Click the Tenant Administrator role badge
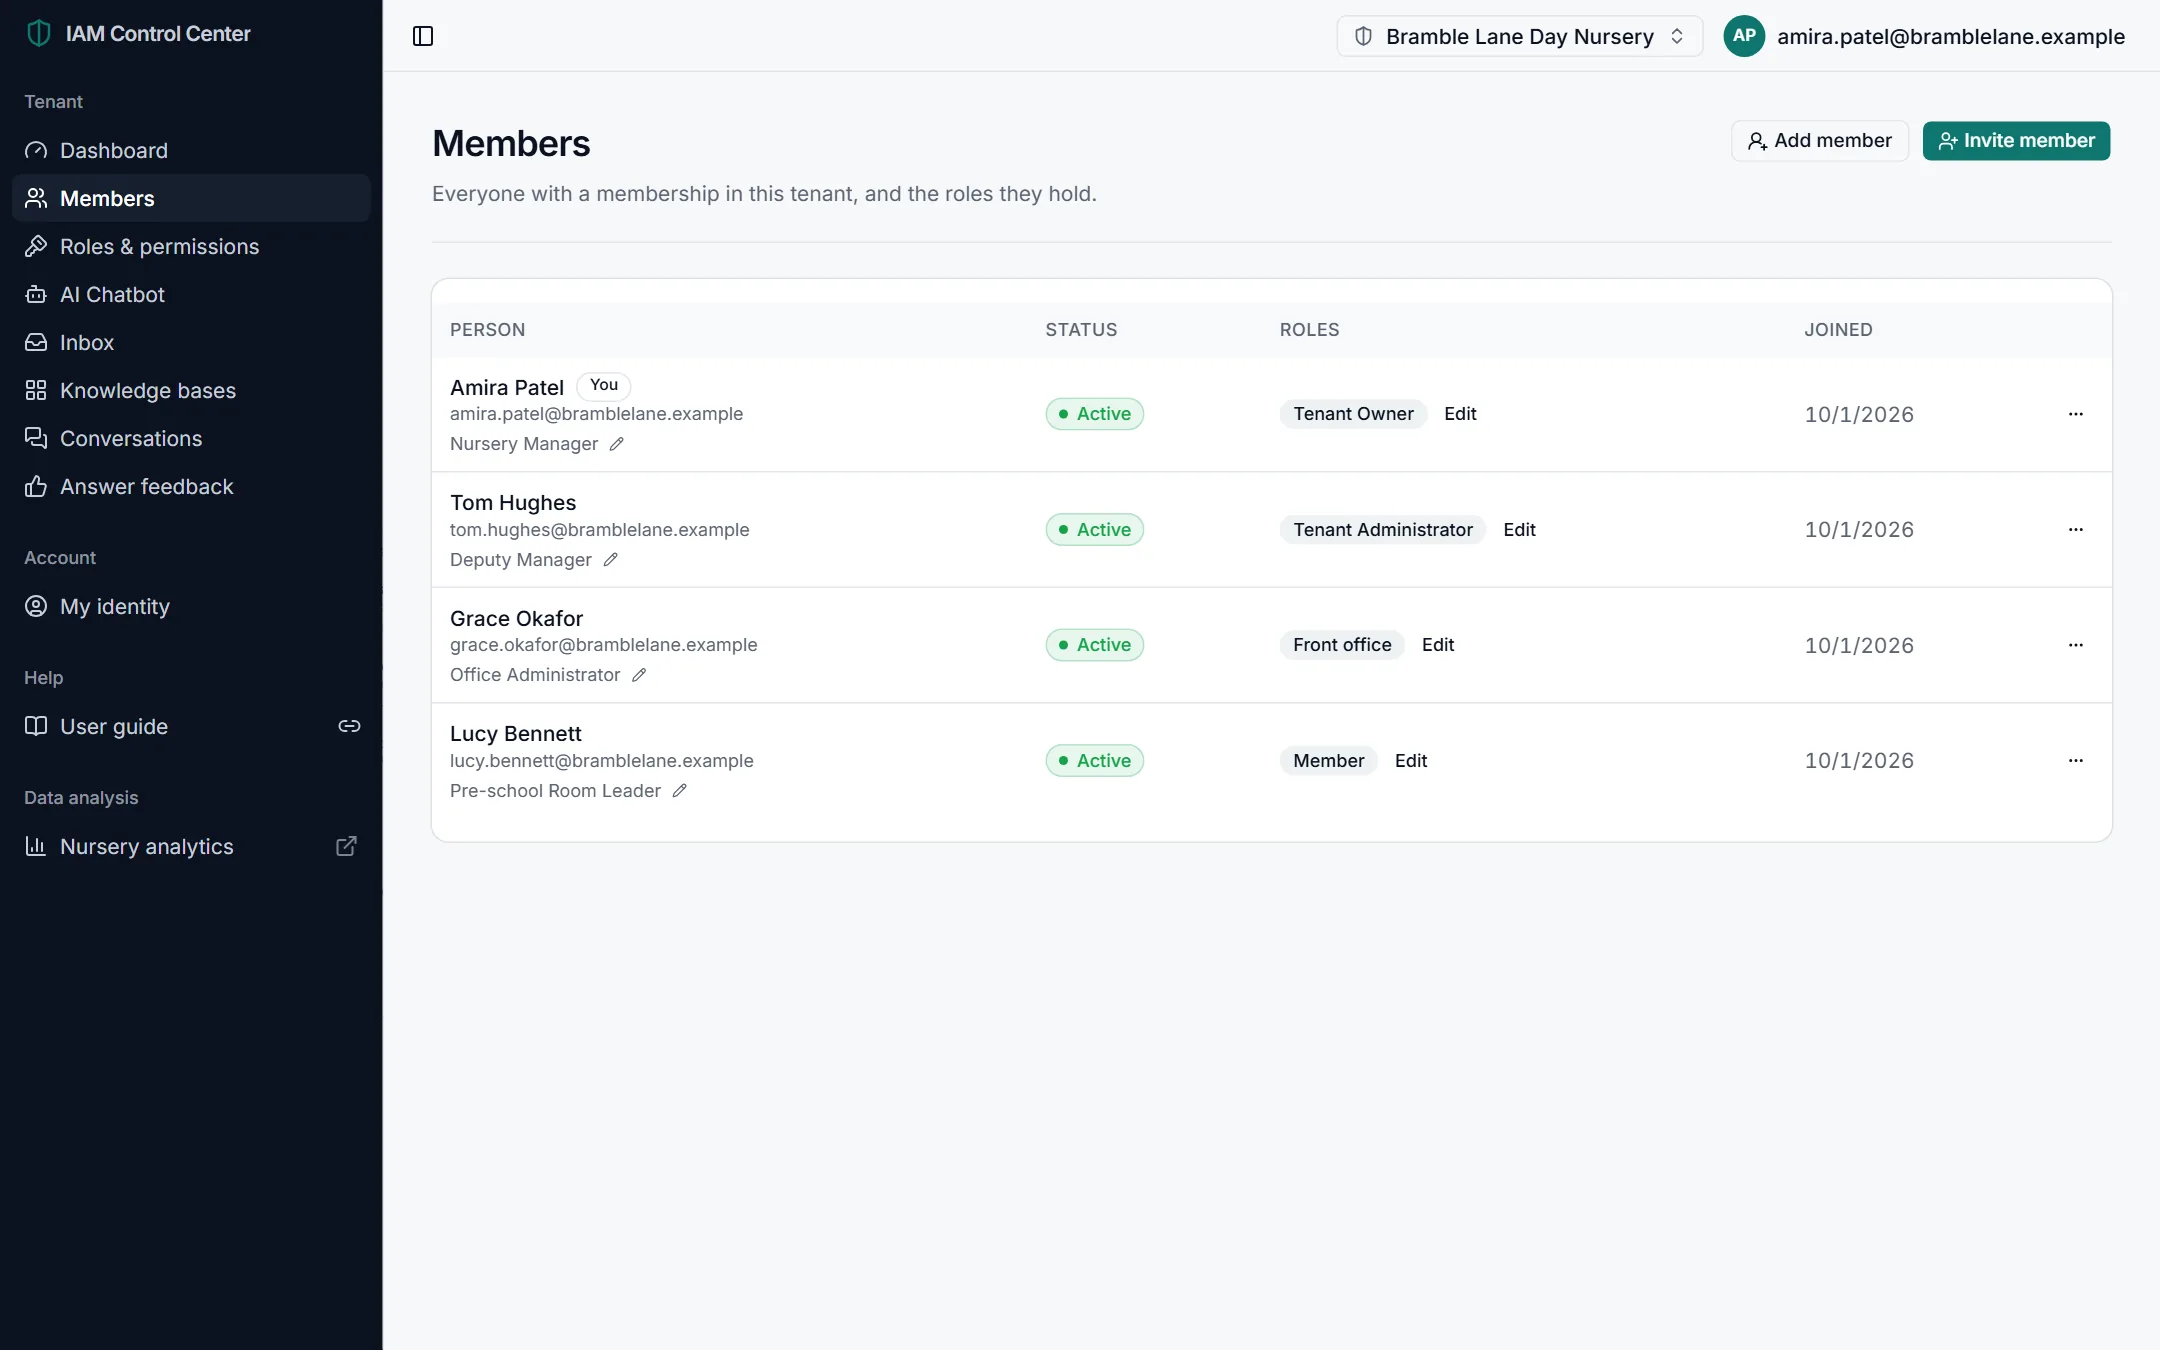The width and height of the screenshot is (2160, 1350). click(1383, 530)
